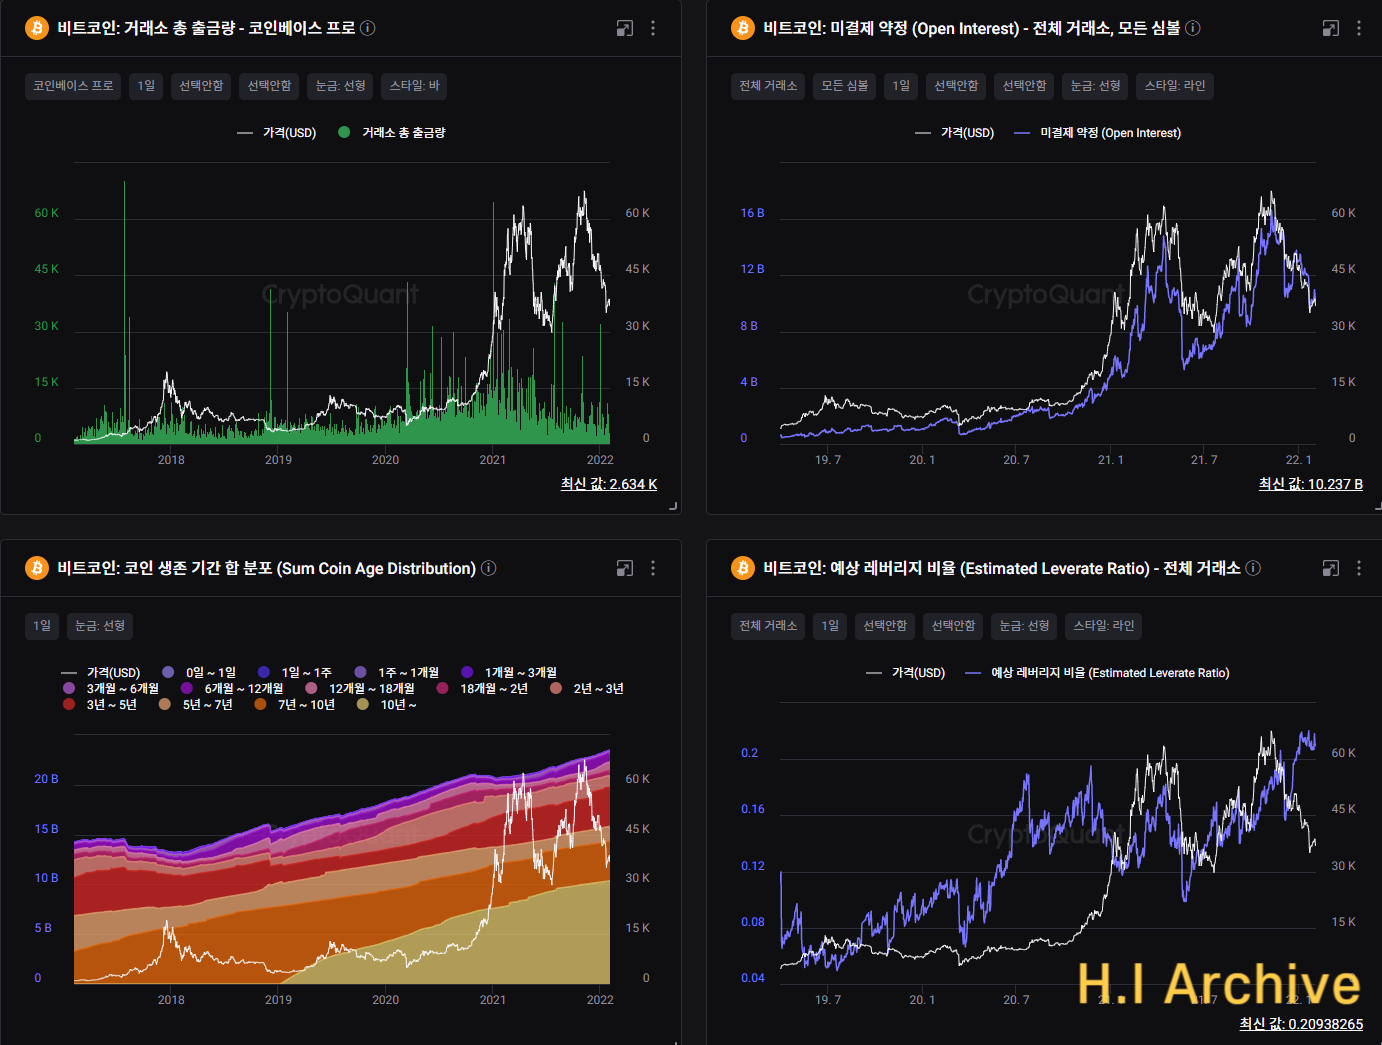
Task: Click 최신 값: 2.634 K link
Action: [x=609, y=484]
